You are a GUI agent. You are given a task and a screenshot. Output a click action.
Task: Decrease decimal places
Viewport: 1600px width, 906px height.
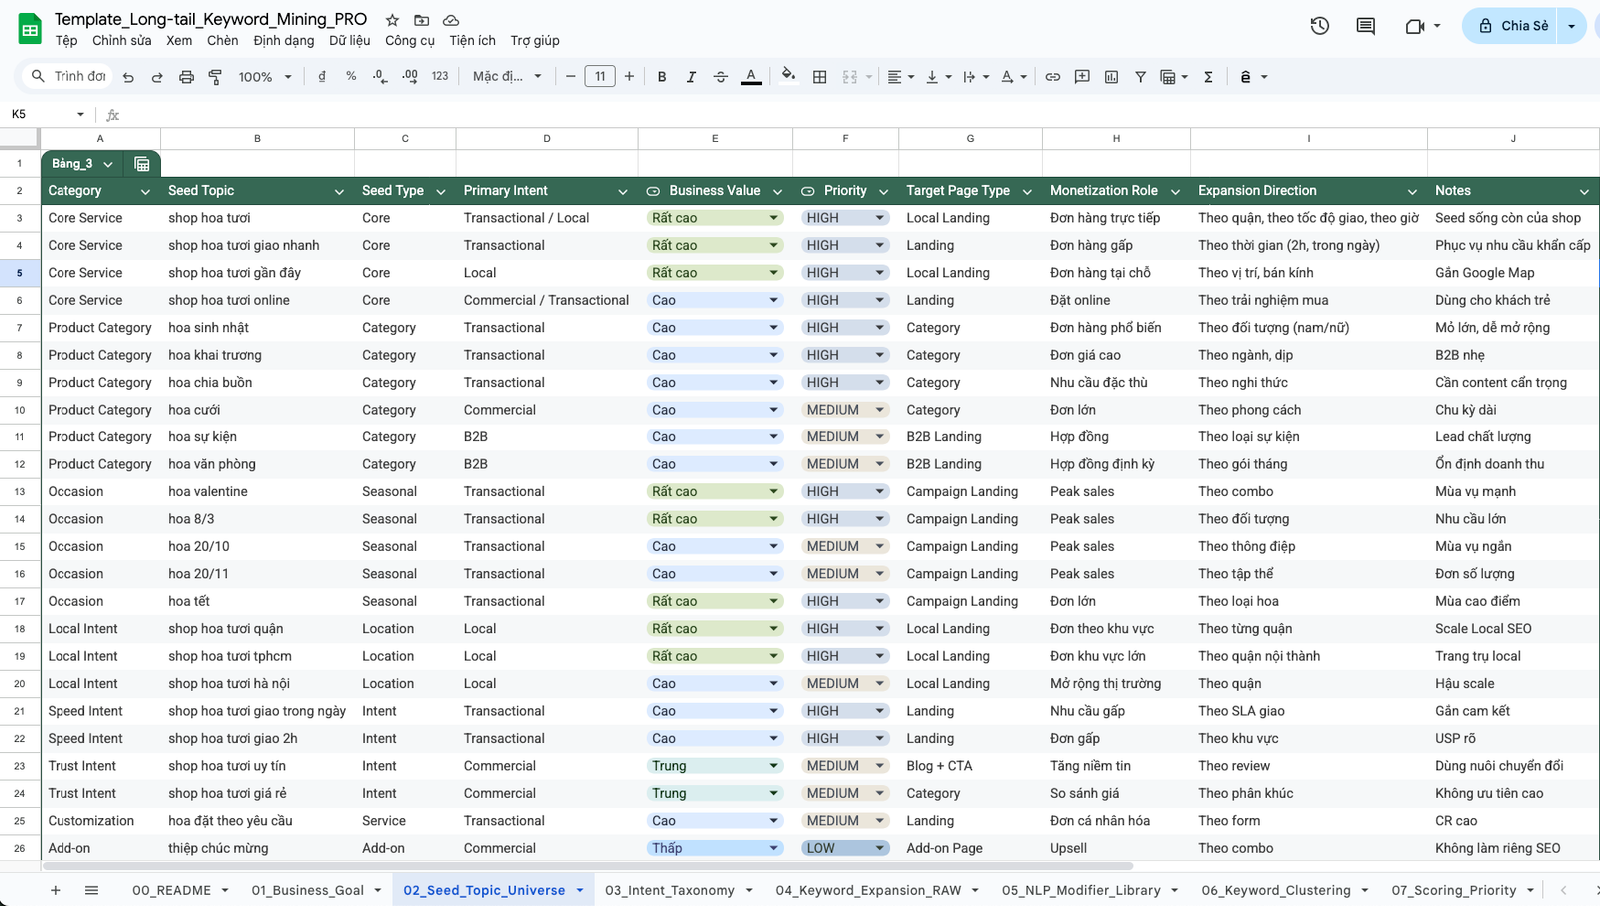pos(380,77)
